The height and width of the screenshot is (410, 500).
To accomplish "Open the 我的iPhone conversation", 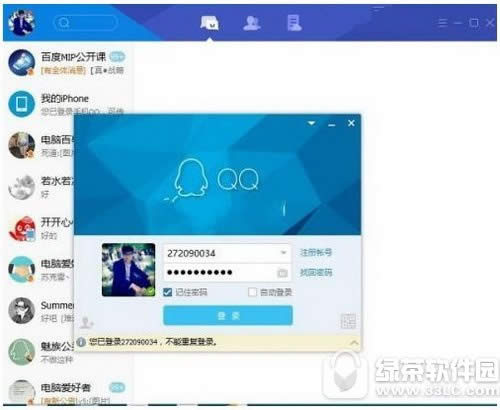I will point(68,104).
